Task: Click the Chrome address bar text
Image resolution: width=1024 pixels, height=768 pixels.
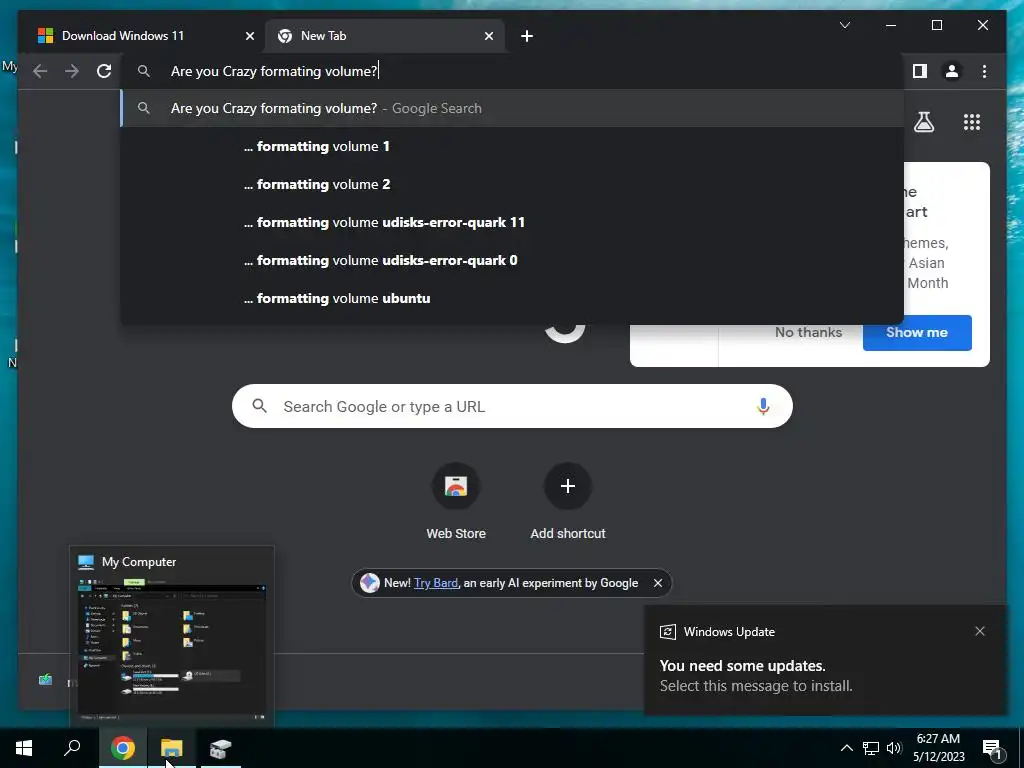Action: click(x=274, y=71)
